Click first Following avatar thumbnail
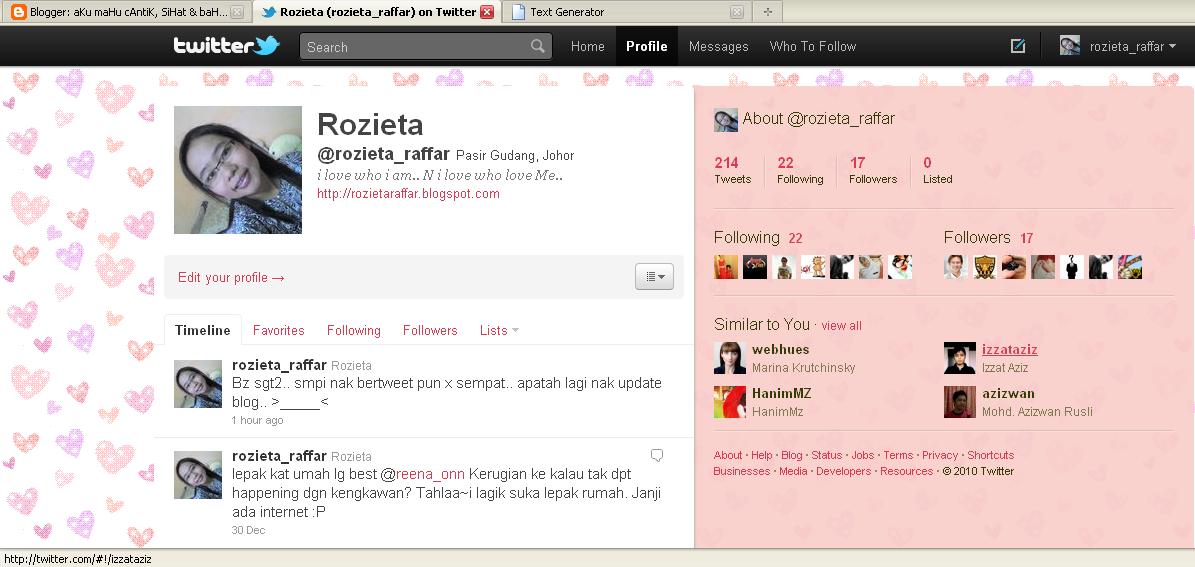This screenshot has height=567, width=1195. coord(726,267)
